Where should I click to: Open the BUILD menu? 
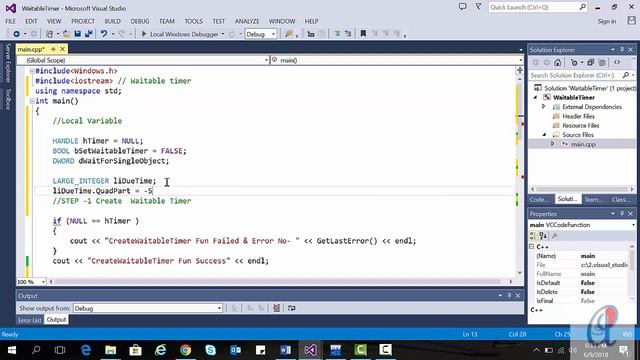coord(112,21)
